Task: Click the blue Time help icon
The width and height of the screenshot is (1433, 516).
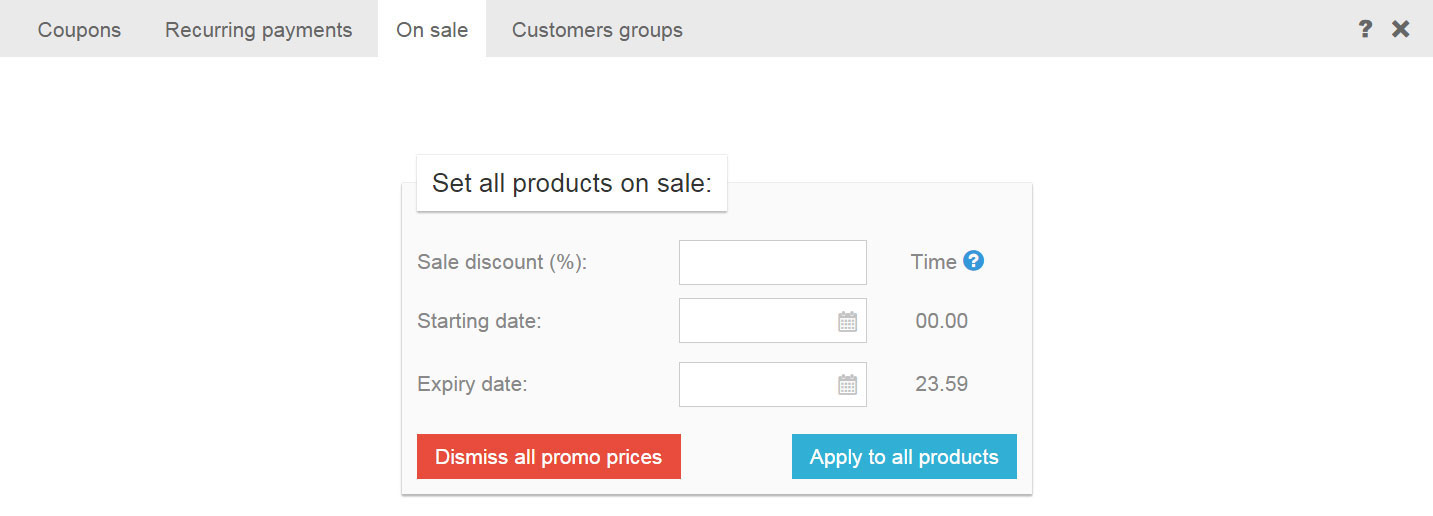Action: click(x=973, y=261)
